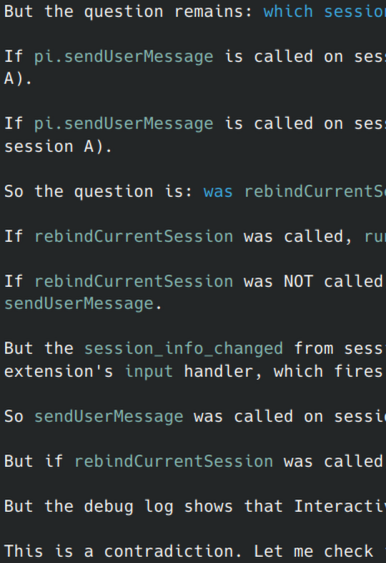The width and height of the screenshot is (386, 563).
Task: Click the word "extension's"
Action: coord(59,371)
